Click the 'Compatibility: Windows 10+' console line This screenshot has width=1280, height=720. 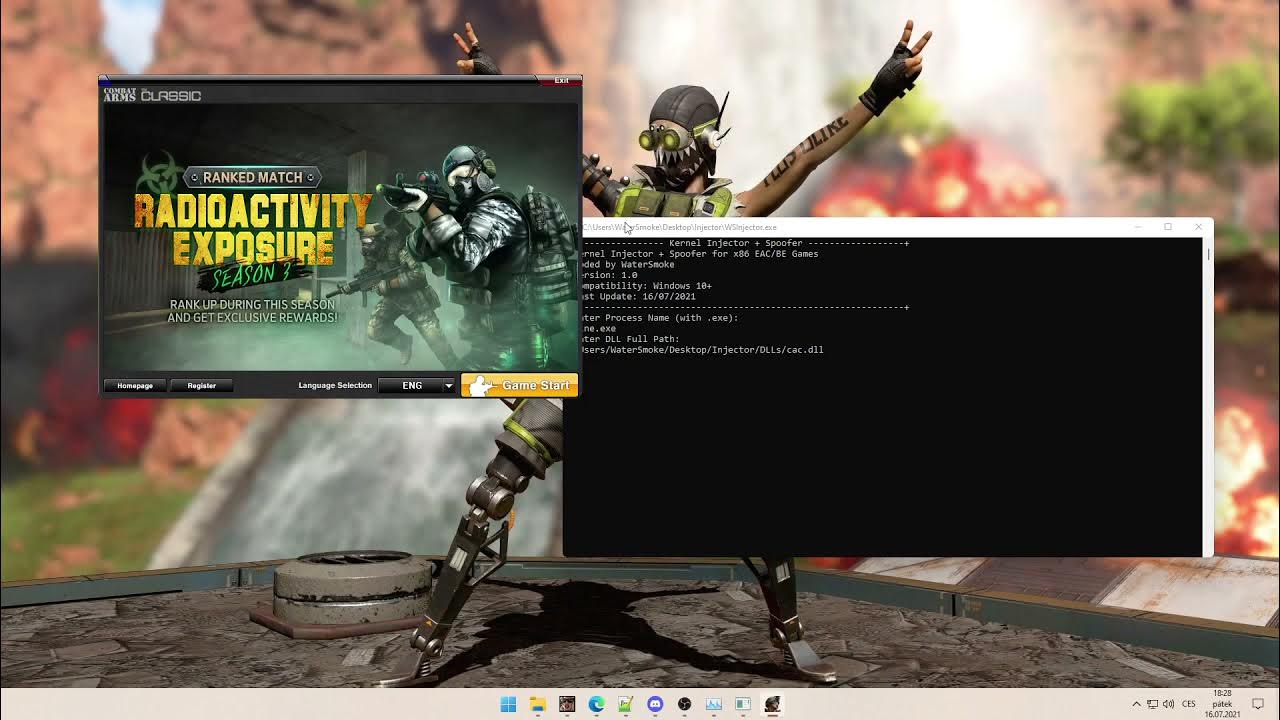click(647, 286)
